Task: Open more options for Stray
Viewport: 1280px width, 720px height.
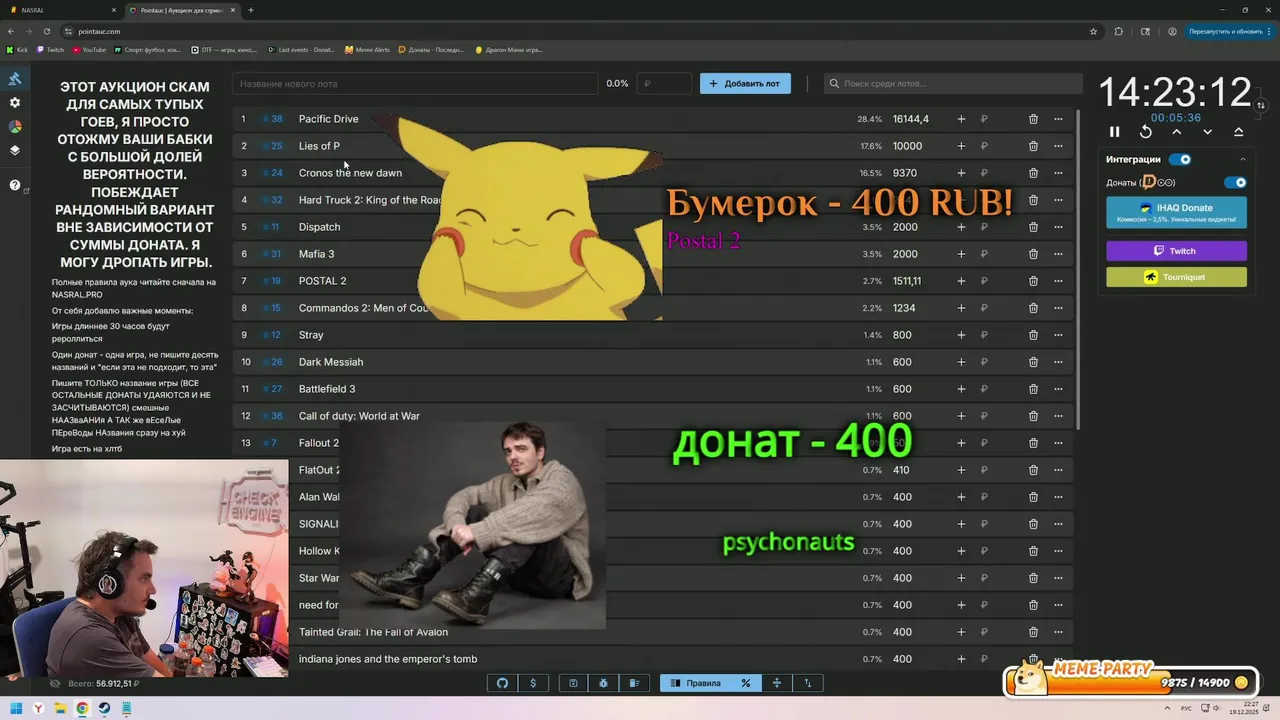Action: (x=1059, y=335)
